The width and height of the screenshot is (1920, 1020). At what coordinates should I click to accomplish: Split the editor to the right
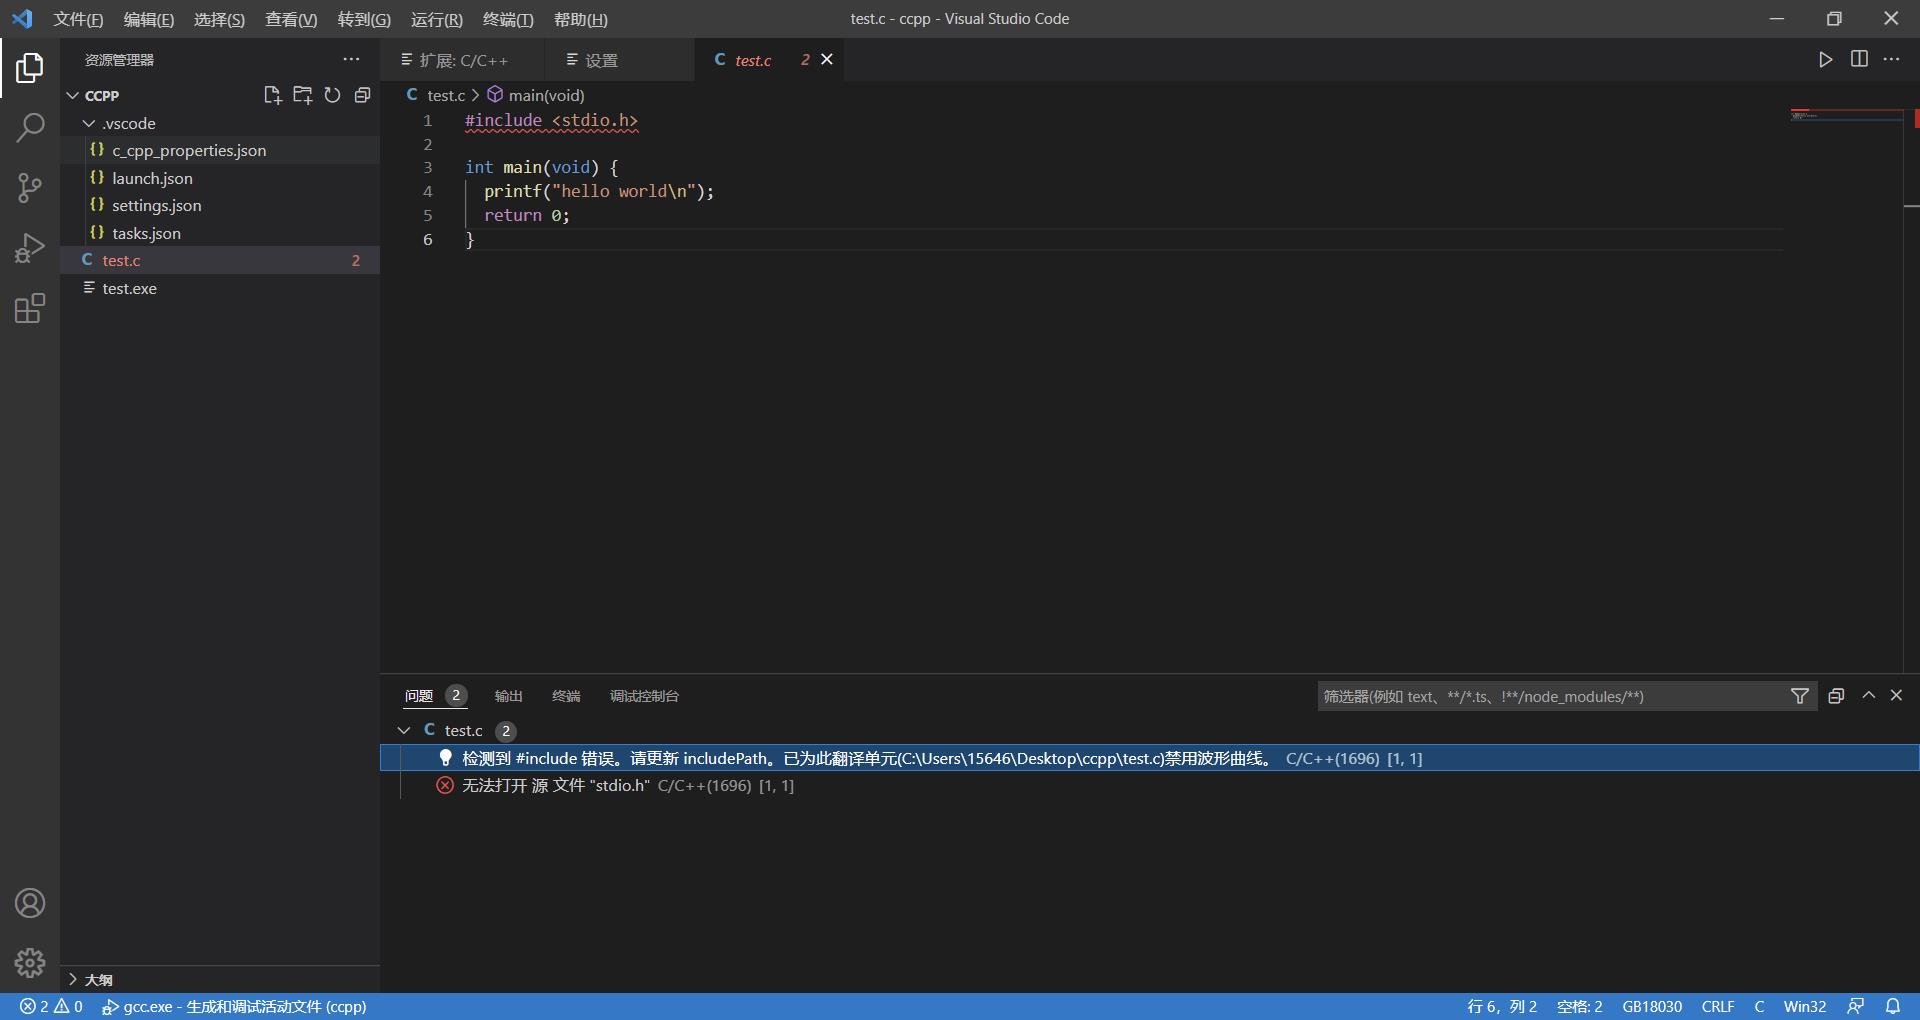point(1859,59)
